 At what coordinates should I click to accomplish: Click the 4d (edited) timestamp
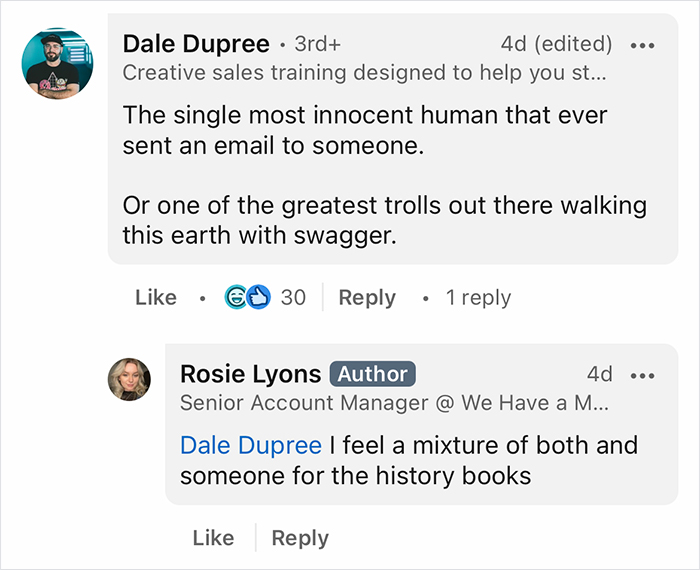click(x=556, y=44)
